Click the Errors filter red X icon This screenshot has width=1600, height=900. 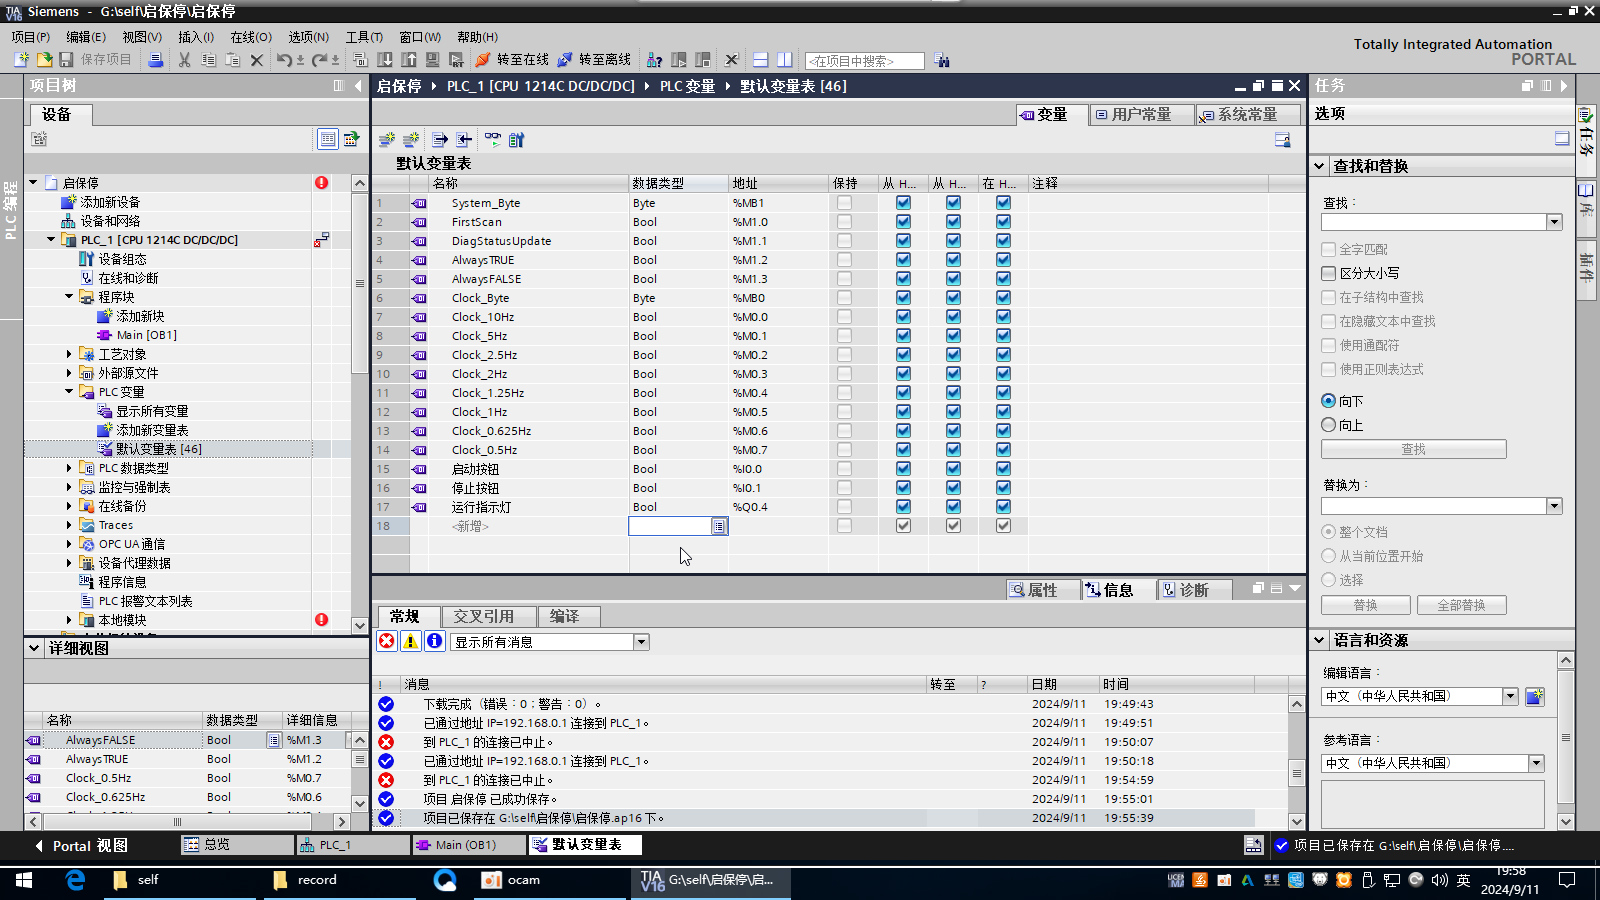[x=387, y=641]
